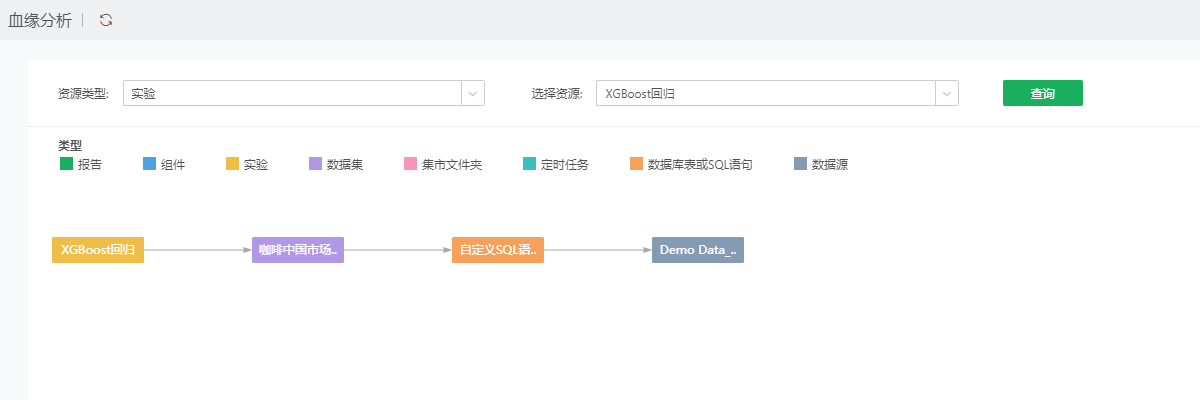Click the green 查询 button
Screen dimensions: 1200x400
click(1042, 93)
